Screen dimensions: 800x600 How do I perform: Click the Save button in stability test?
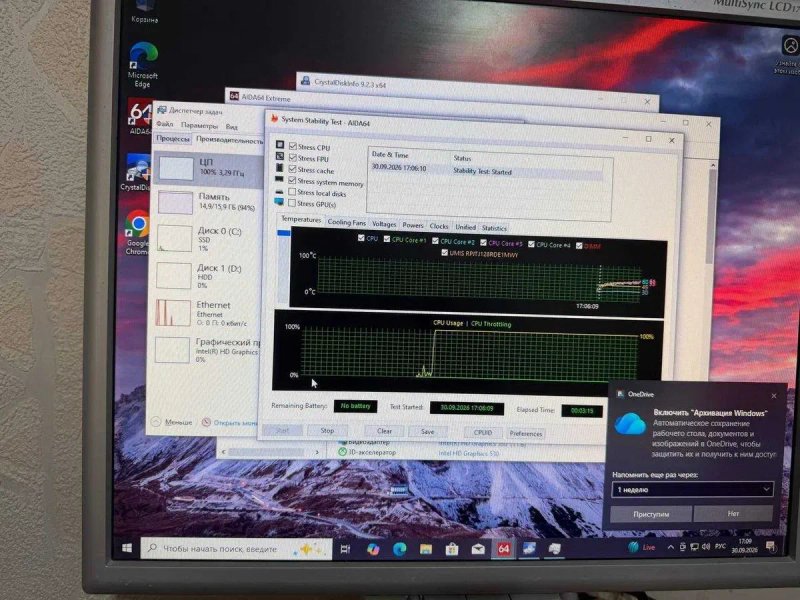428,432
